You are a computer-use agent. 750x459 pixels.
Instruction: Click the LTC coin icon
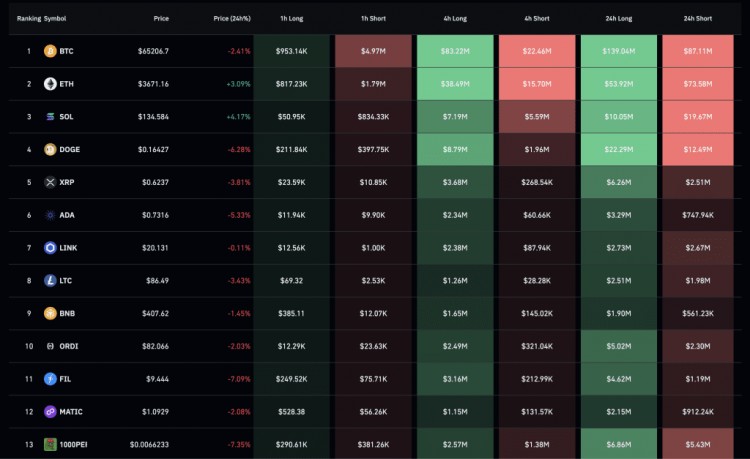(50, 281)
